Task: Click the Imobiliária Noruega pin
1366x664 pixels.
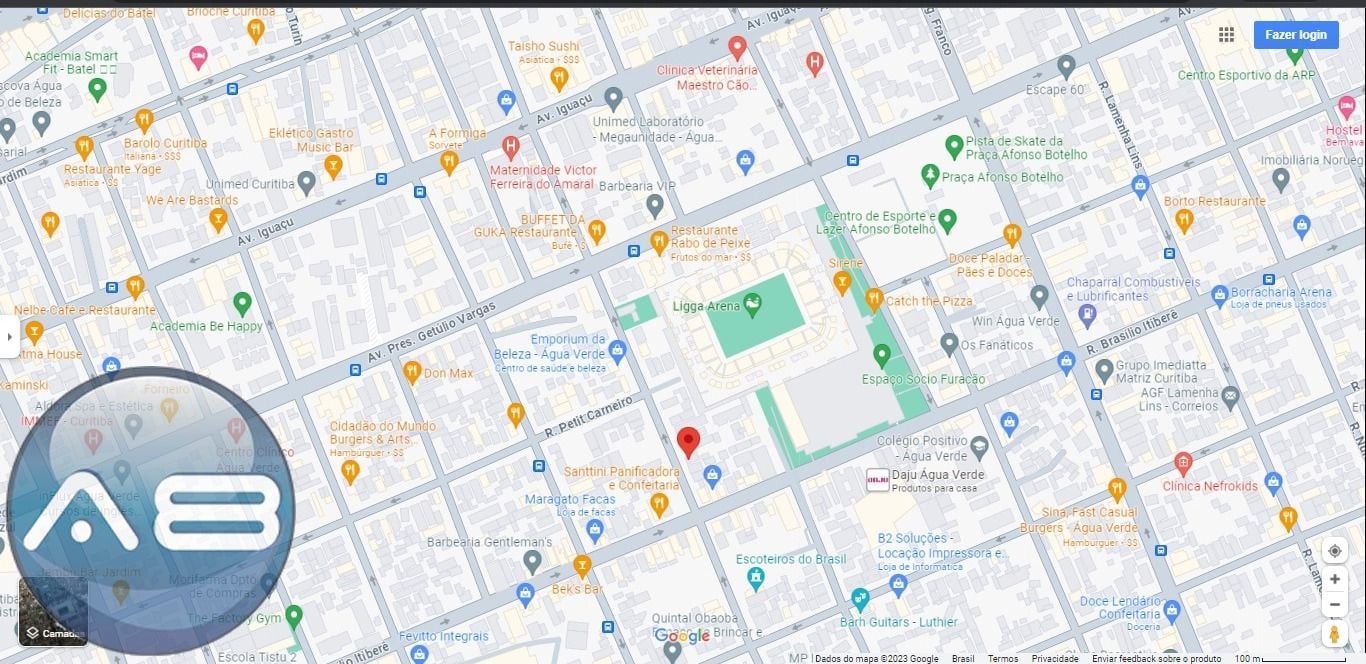Action: [x=1280, y=180]
